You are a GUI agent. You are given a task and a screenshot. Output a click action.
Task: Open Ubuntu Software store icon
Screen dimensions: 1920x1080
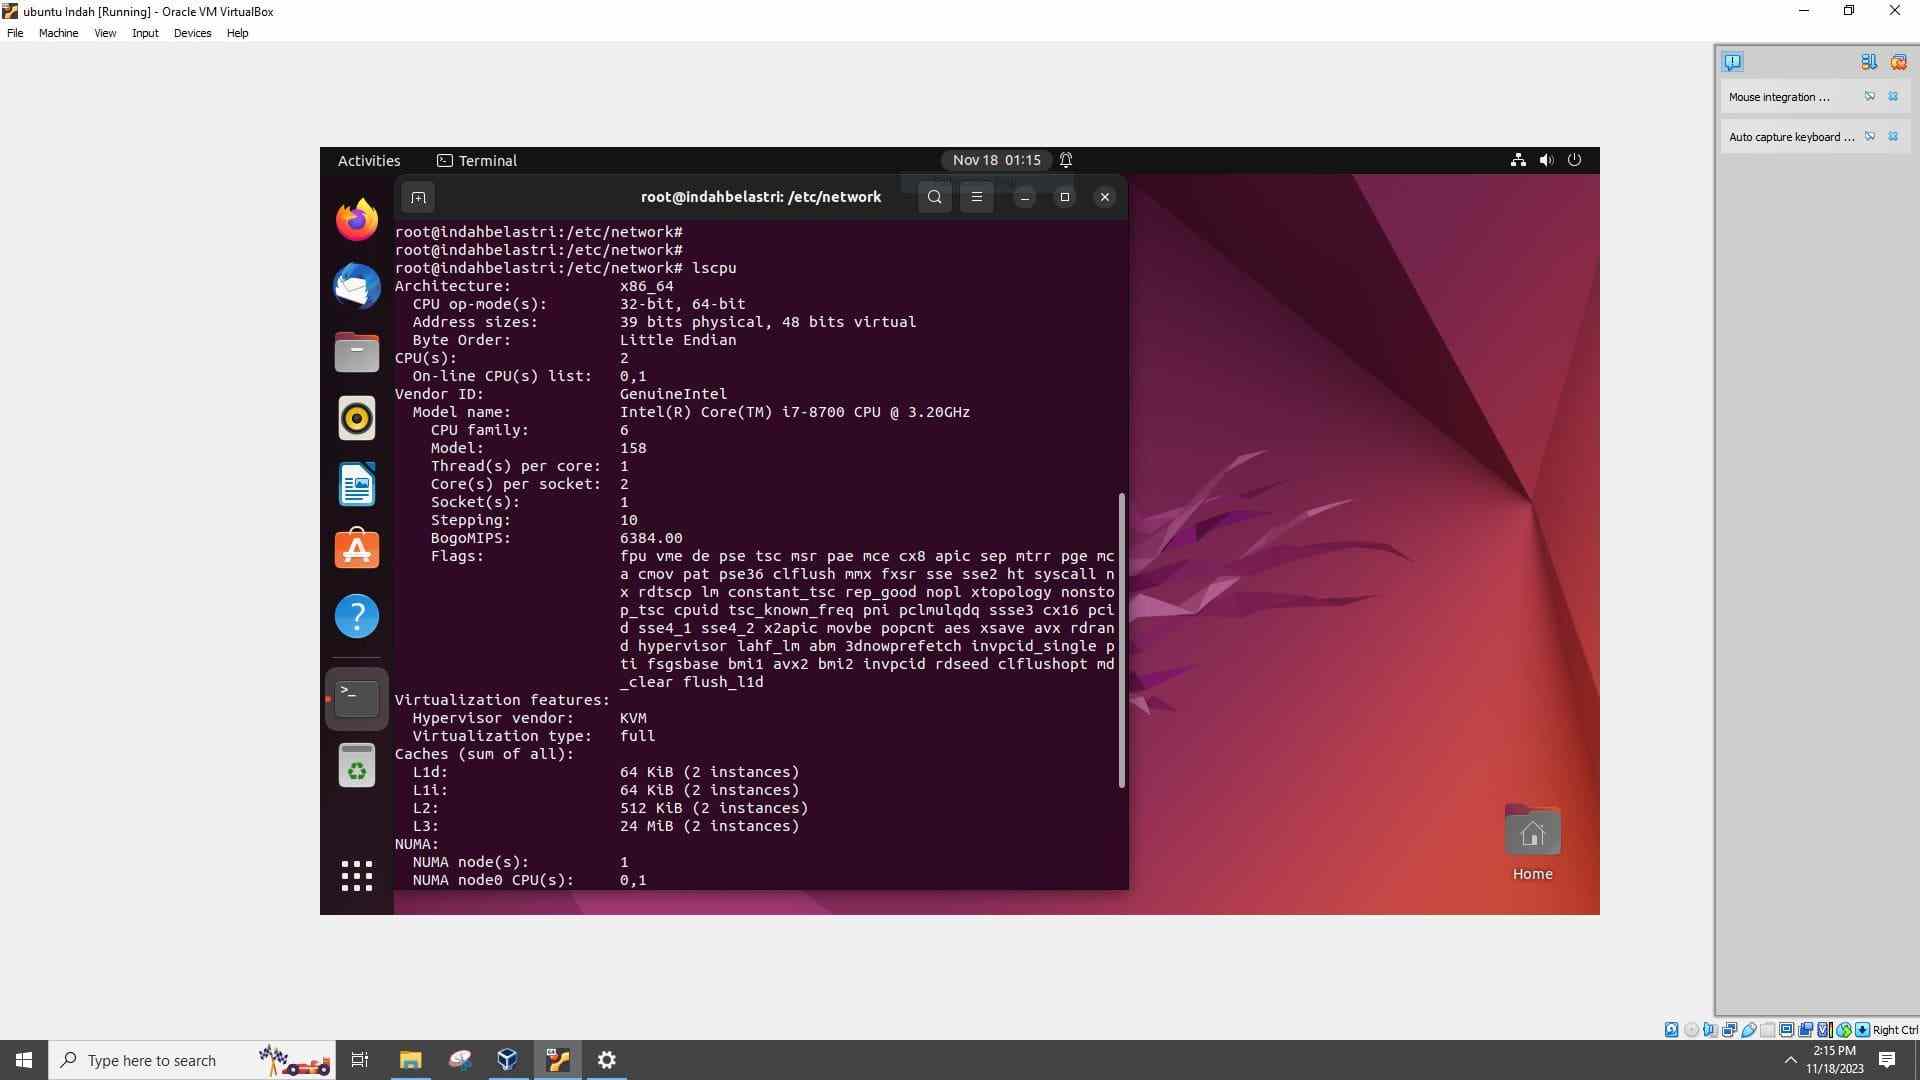[x=357, y=549]
